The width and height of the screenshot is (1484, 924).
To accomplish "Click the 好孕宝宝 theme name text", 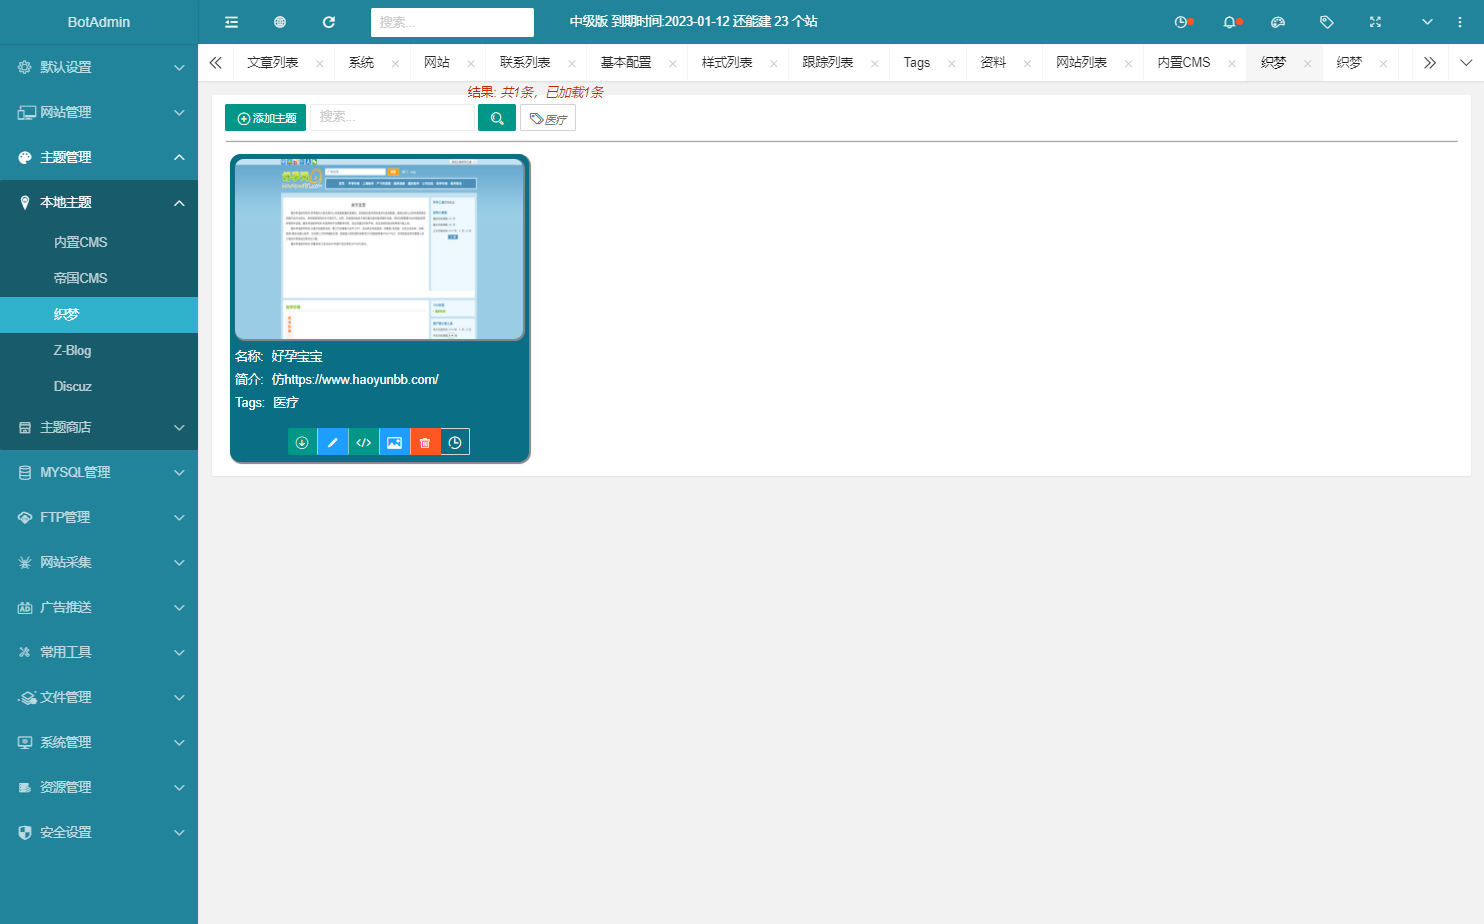I will (x=297, y=356).
